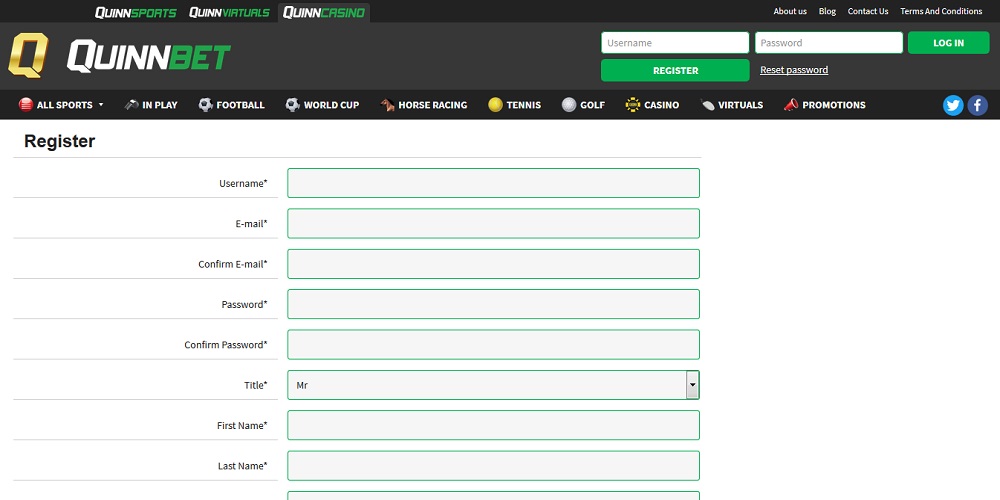Screen dimensions: 1000x500
Task: Switch to the QuinnCasino tab
Action: tap(324, 12)
